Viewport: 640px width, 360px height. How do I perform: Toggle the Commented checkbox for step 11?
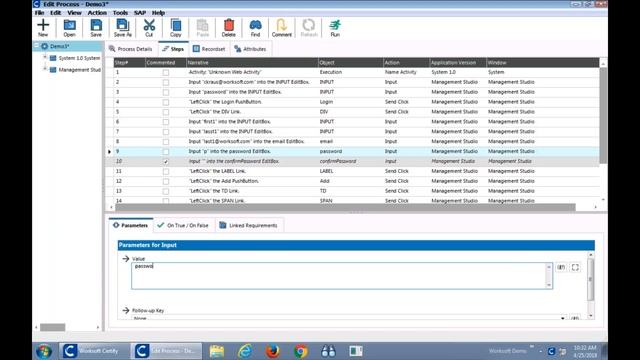point(166,171)
